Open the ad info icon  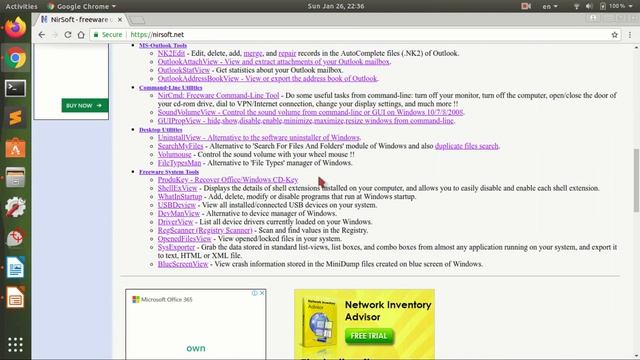coord(254,293)
